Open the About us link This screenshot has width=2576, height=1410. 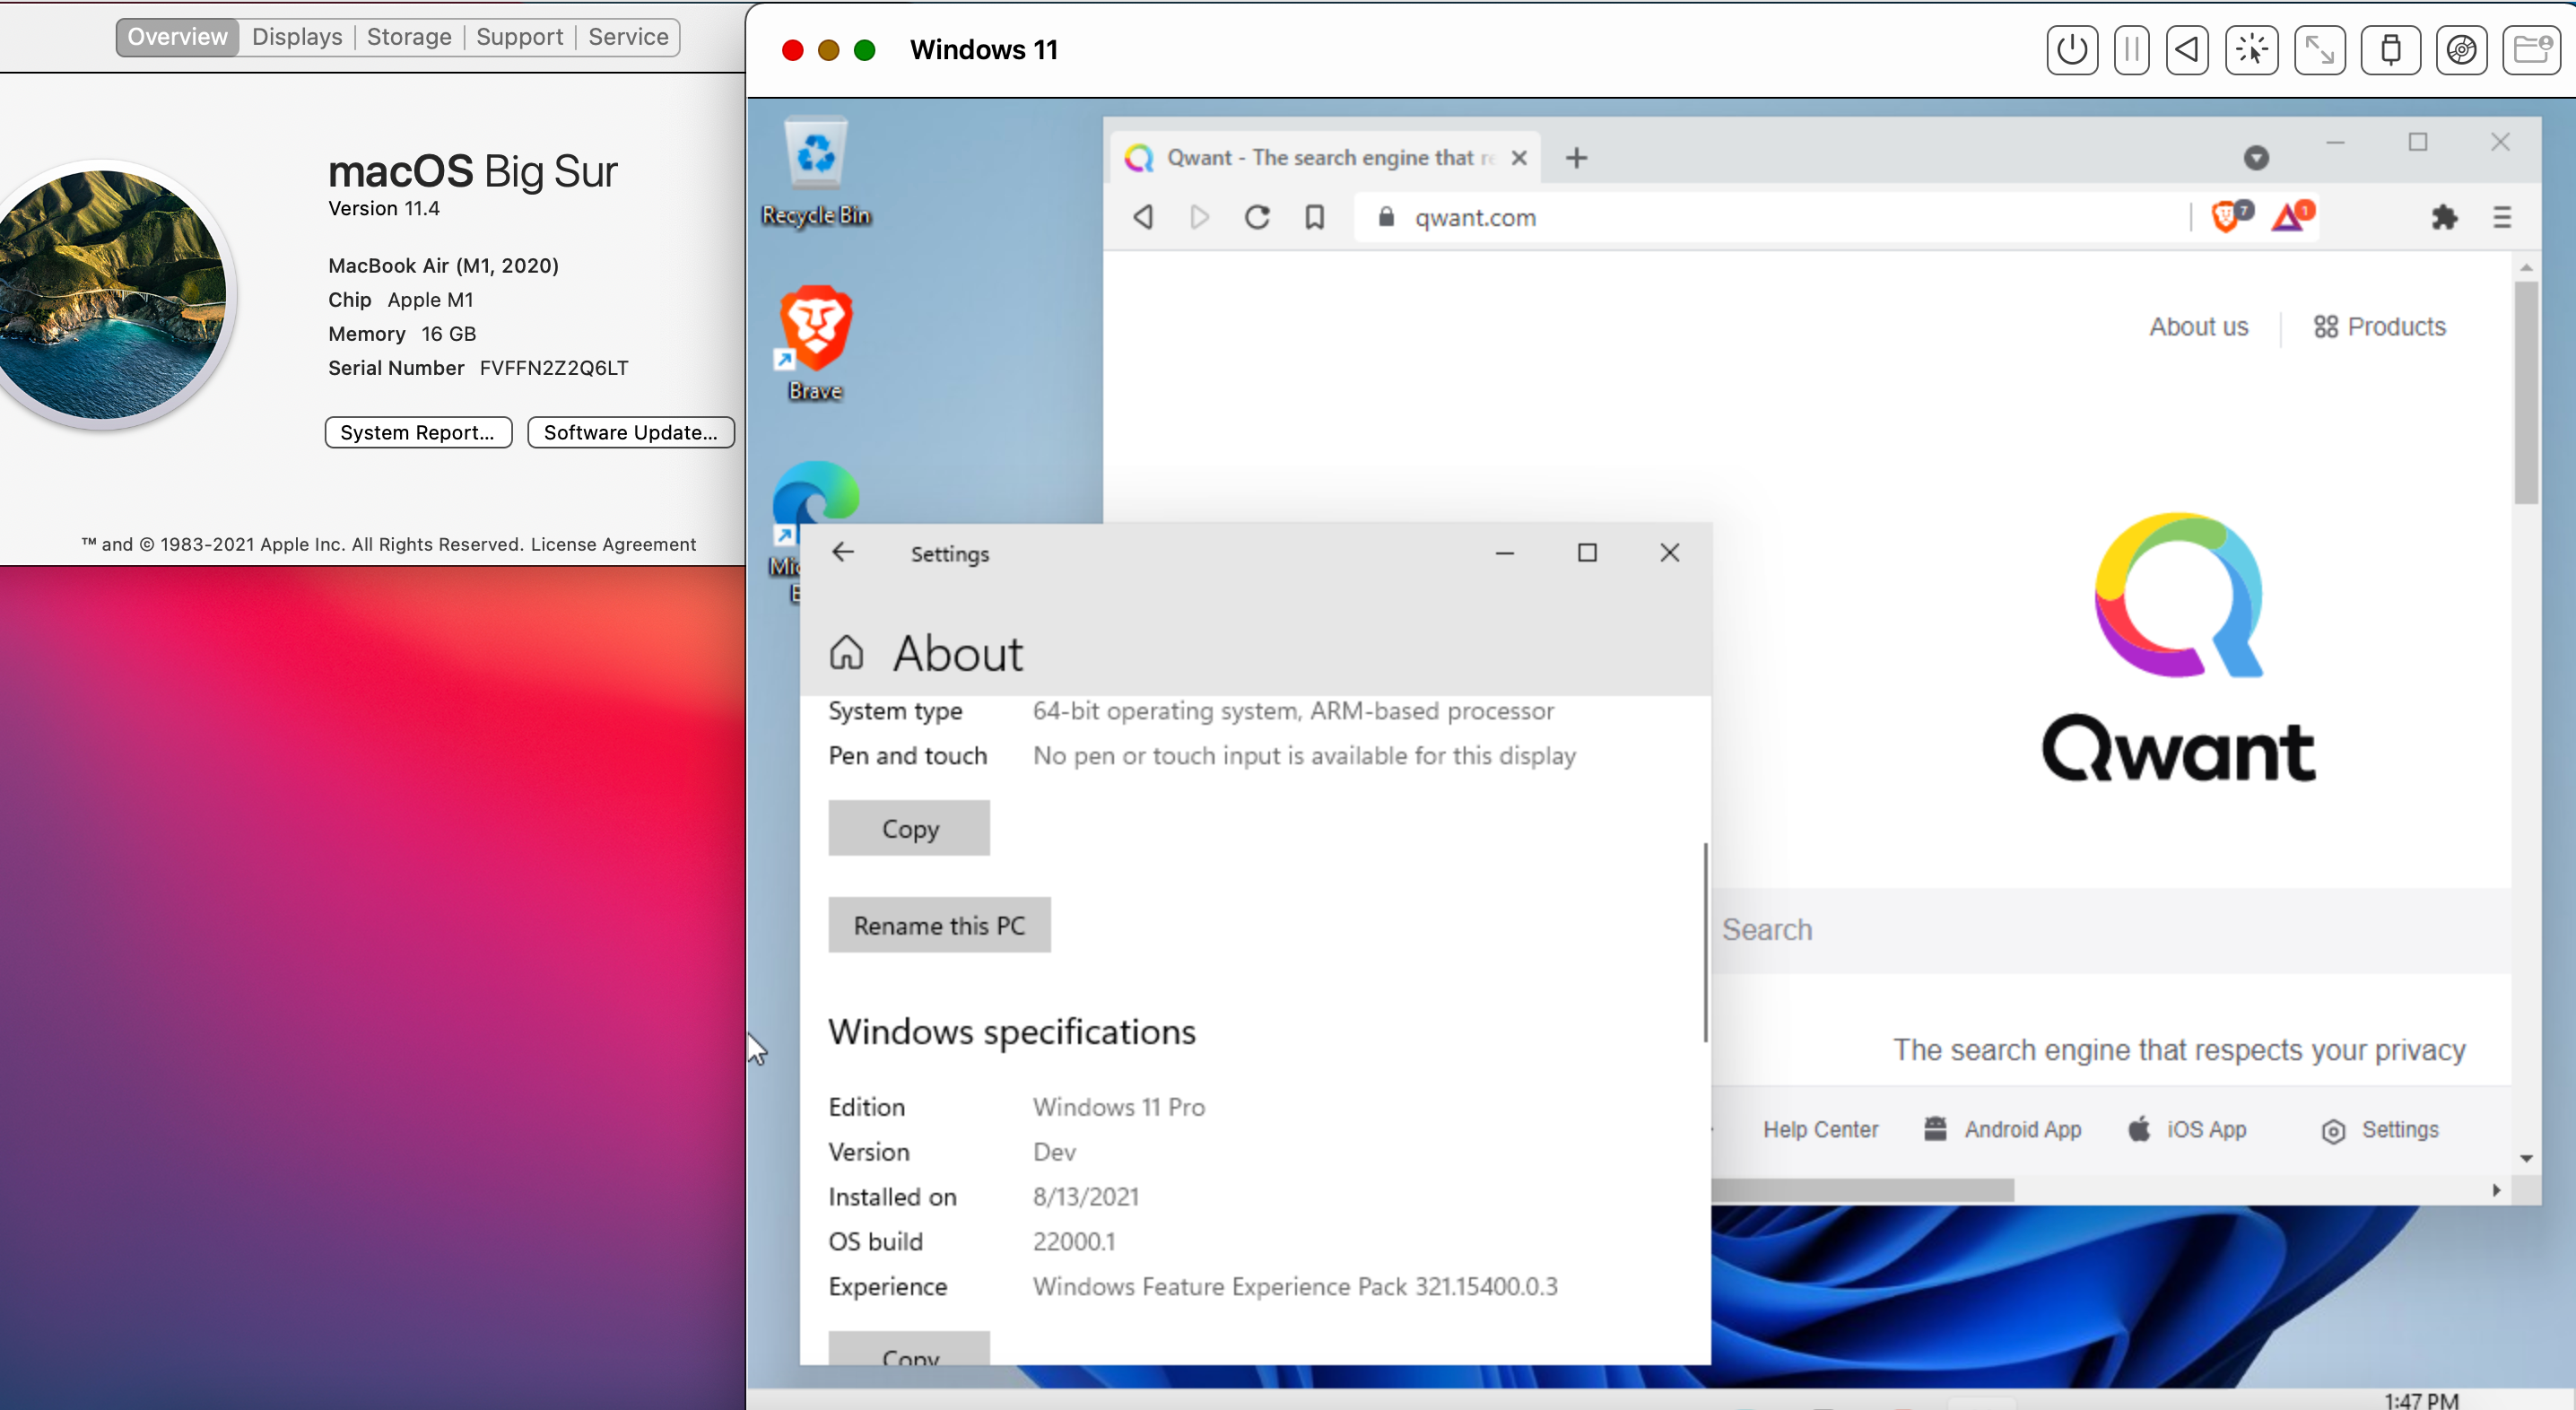[x=2198, y=327]
